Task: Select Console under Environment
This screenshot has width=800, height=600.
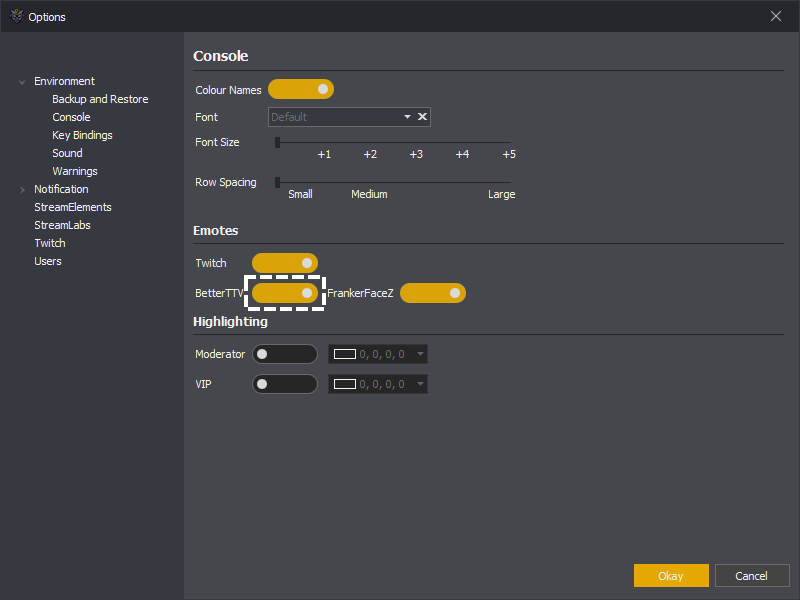Action: click(x=71, y=117)
